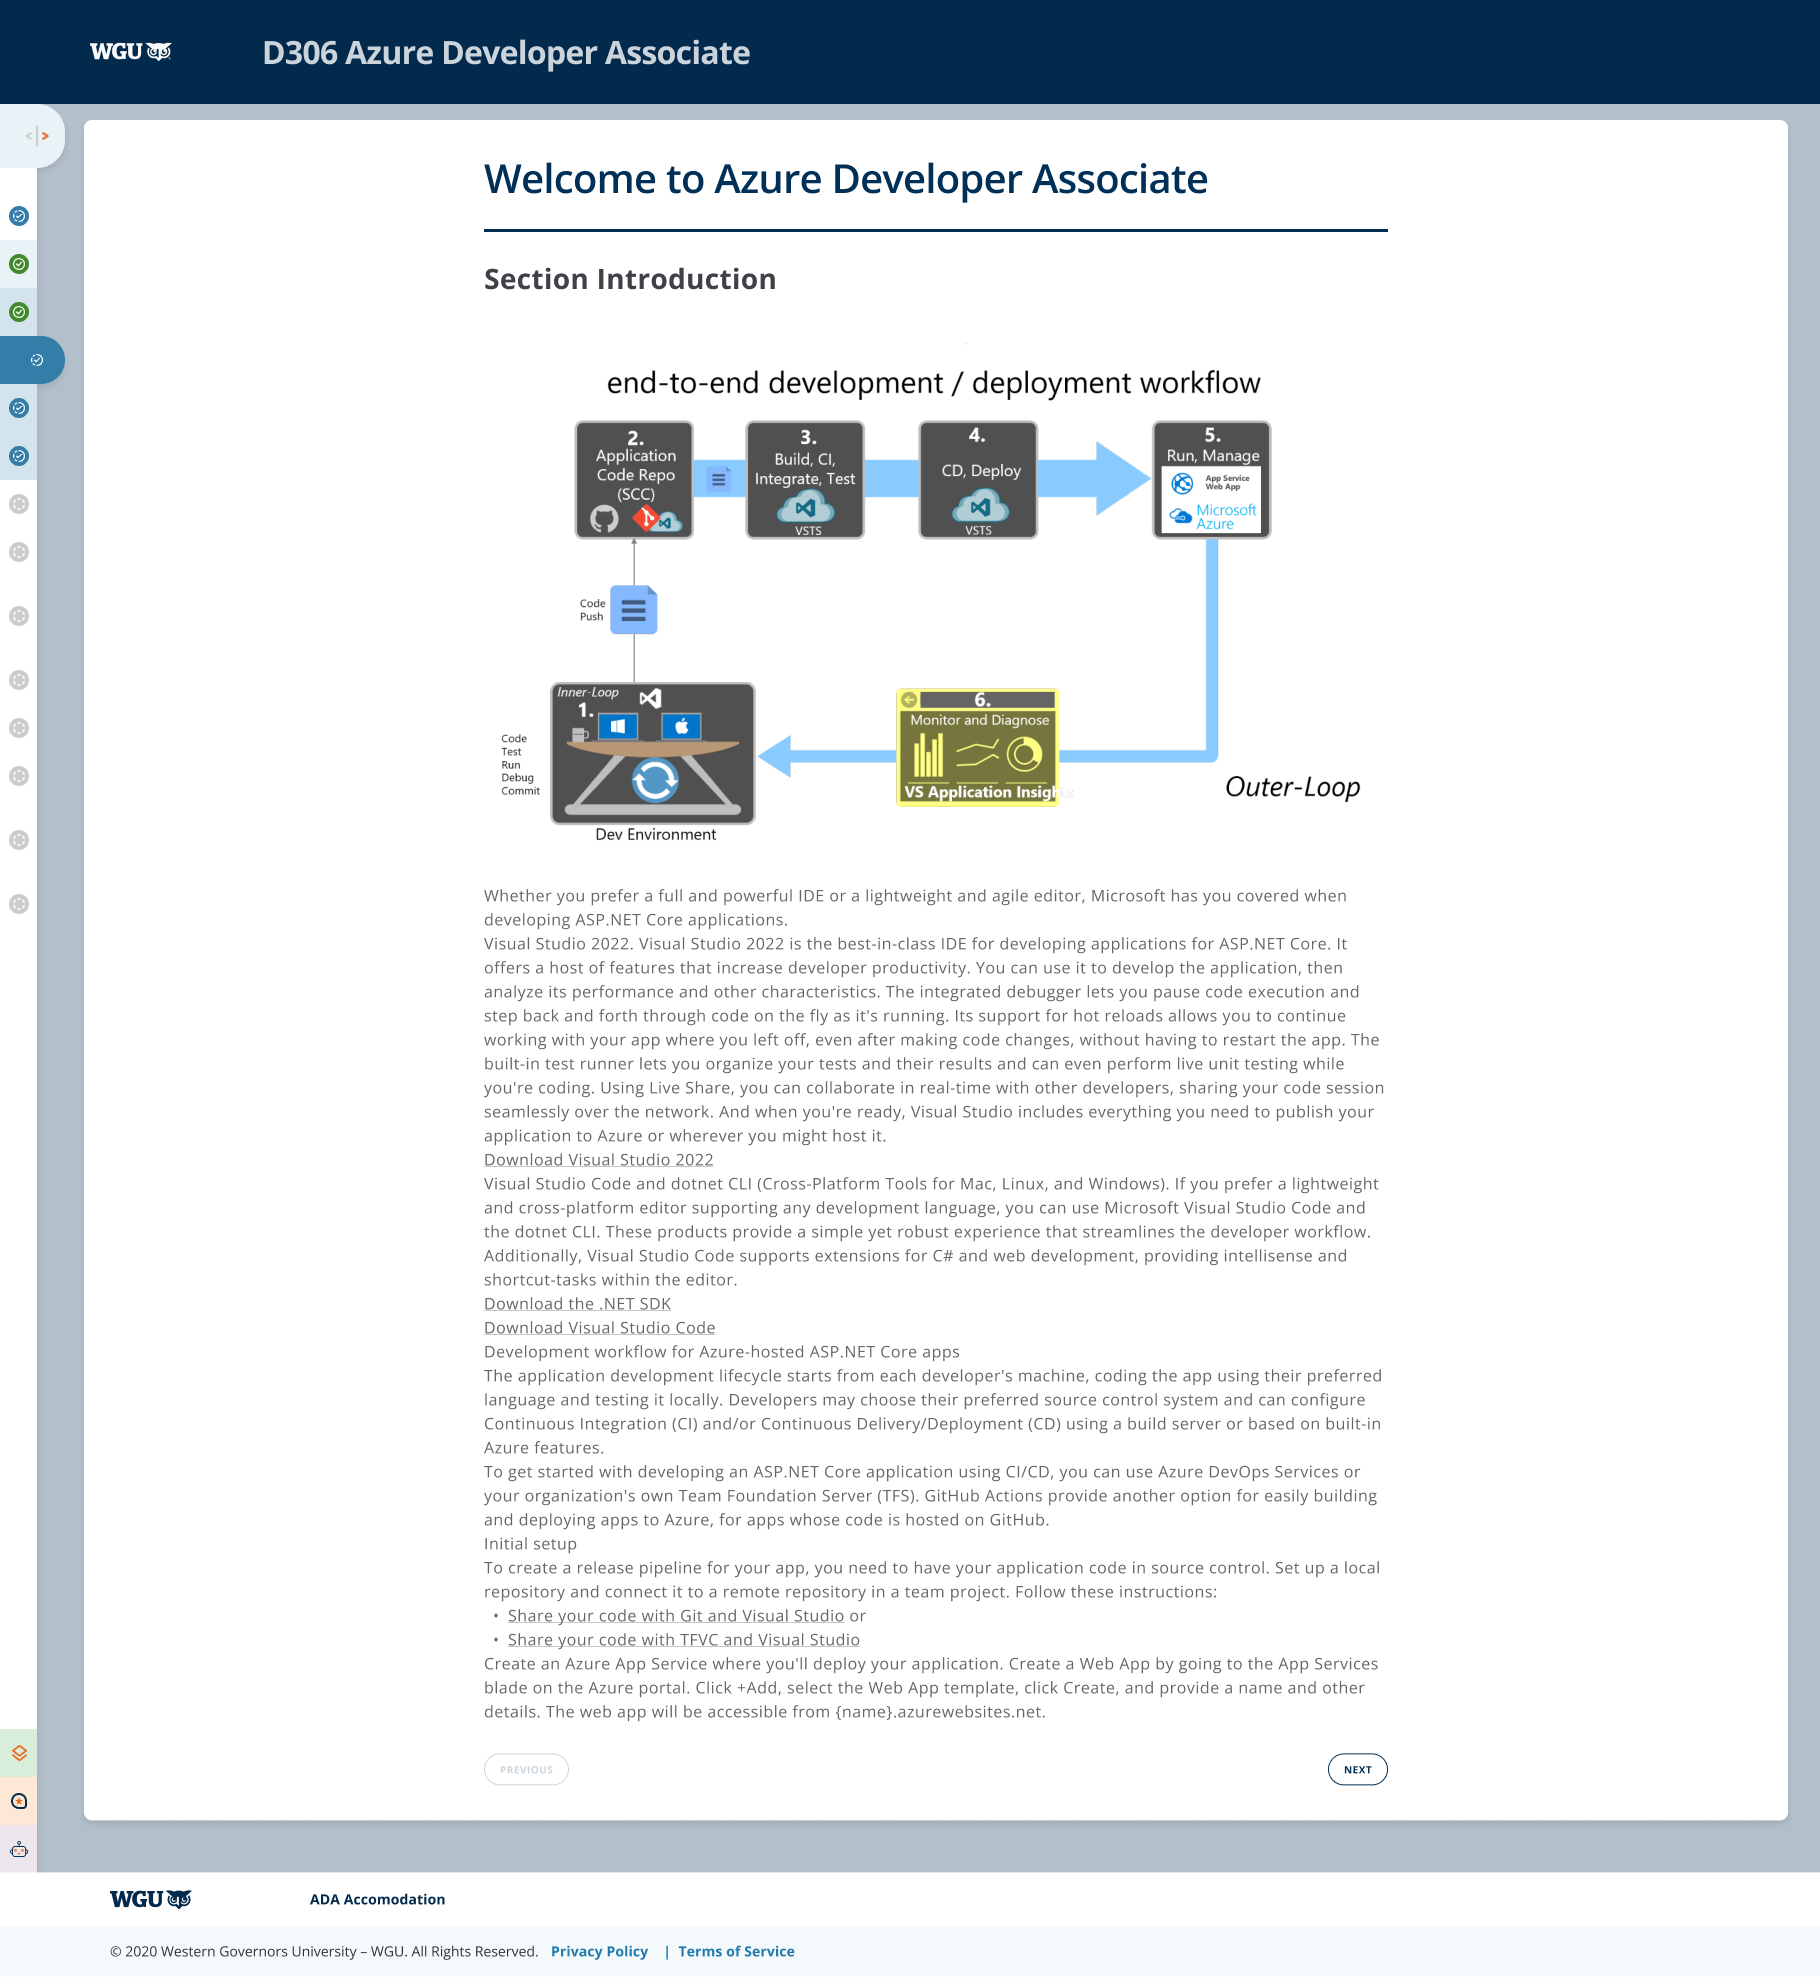Open the topmost blue in-progress section icon
The width and height of the screenshot is (1820, 1977).
(x=19, y=216)
